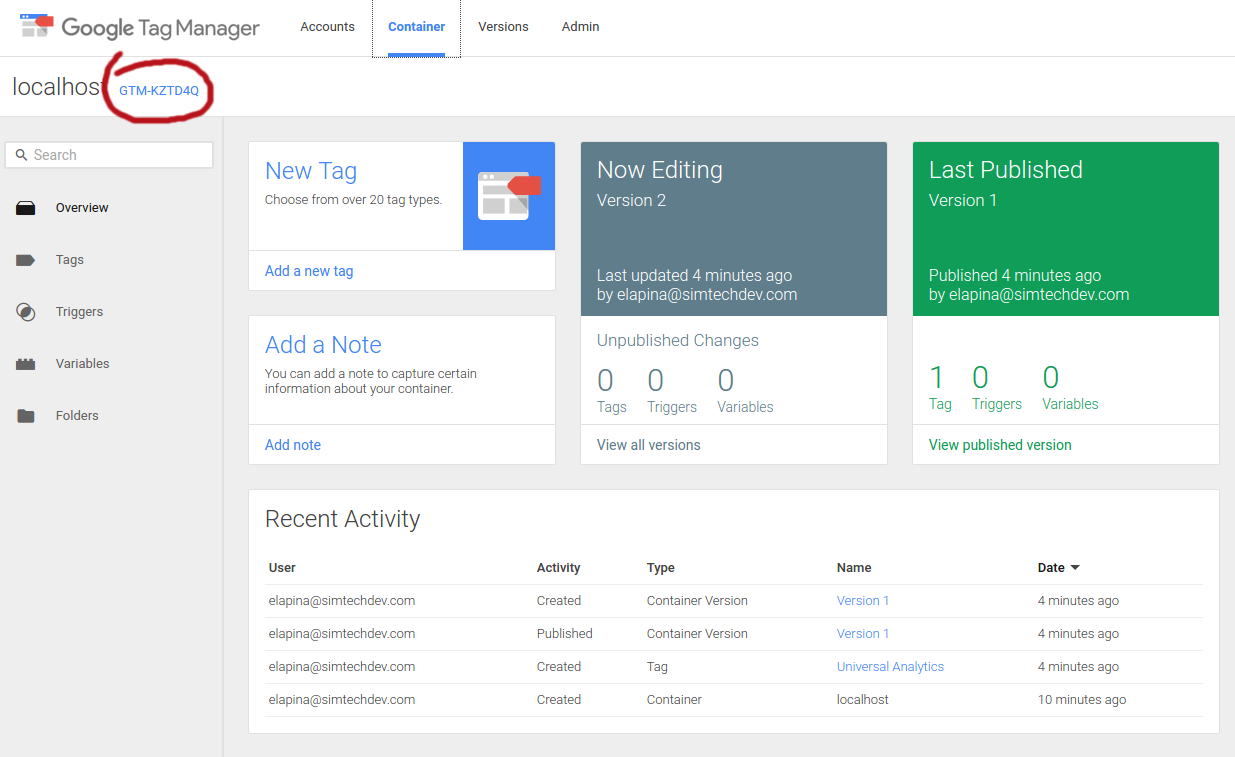Go to the Versions tab
This screenshot has height=757, width=1235.
coord(503,27)
